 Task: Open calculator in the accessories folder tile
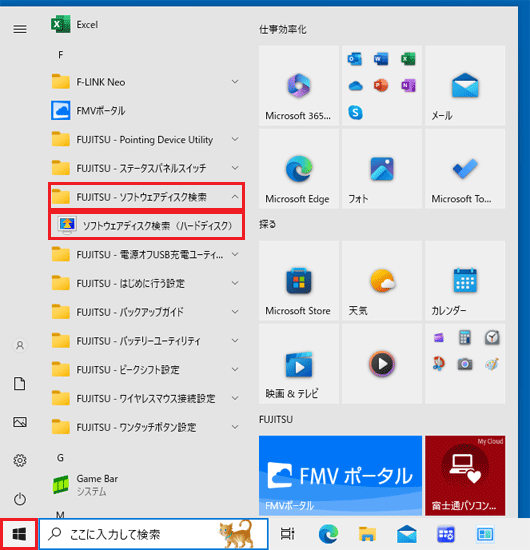pos(465,337)
